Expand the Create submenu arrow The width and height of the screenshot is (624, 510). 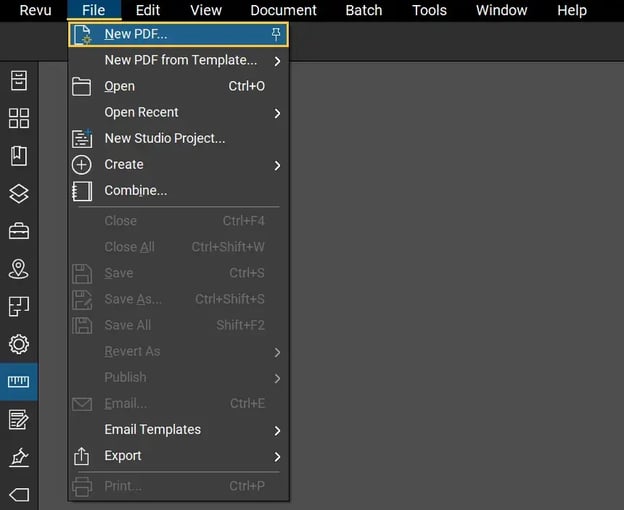pyautogui.click(x=277, y=165)
